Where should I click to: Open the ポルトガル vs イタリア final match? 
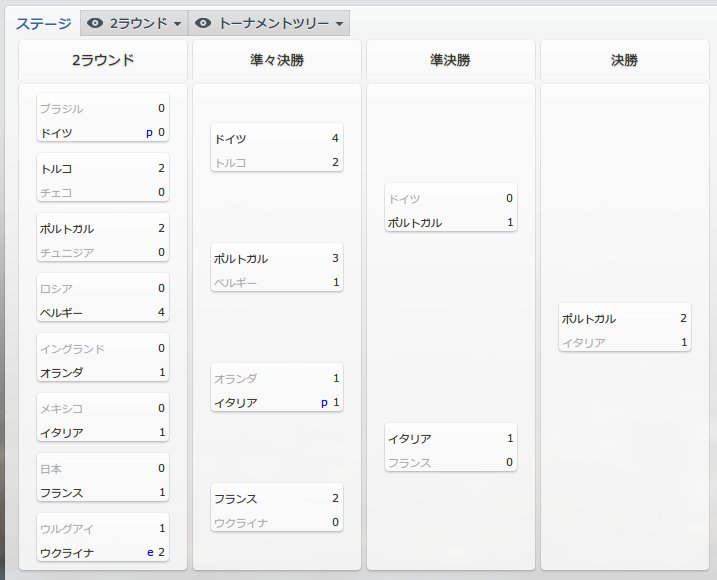[625, 328]
